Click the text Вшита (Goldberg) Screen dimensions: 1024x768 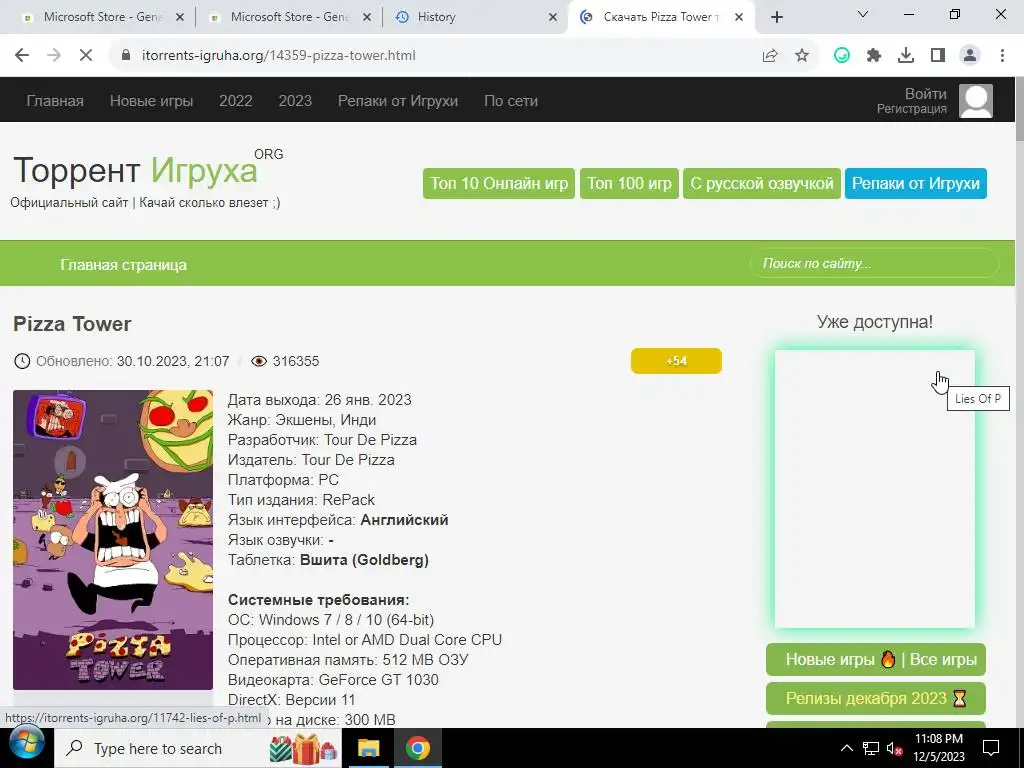364,560
